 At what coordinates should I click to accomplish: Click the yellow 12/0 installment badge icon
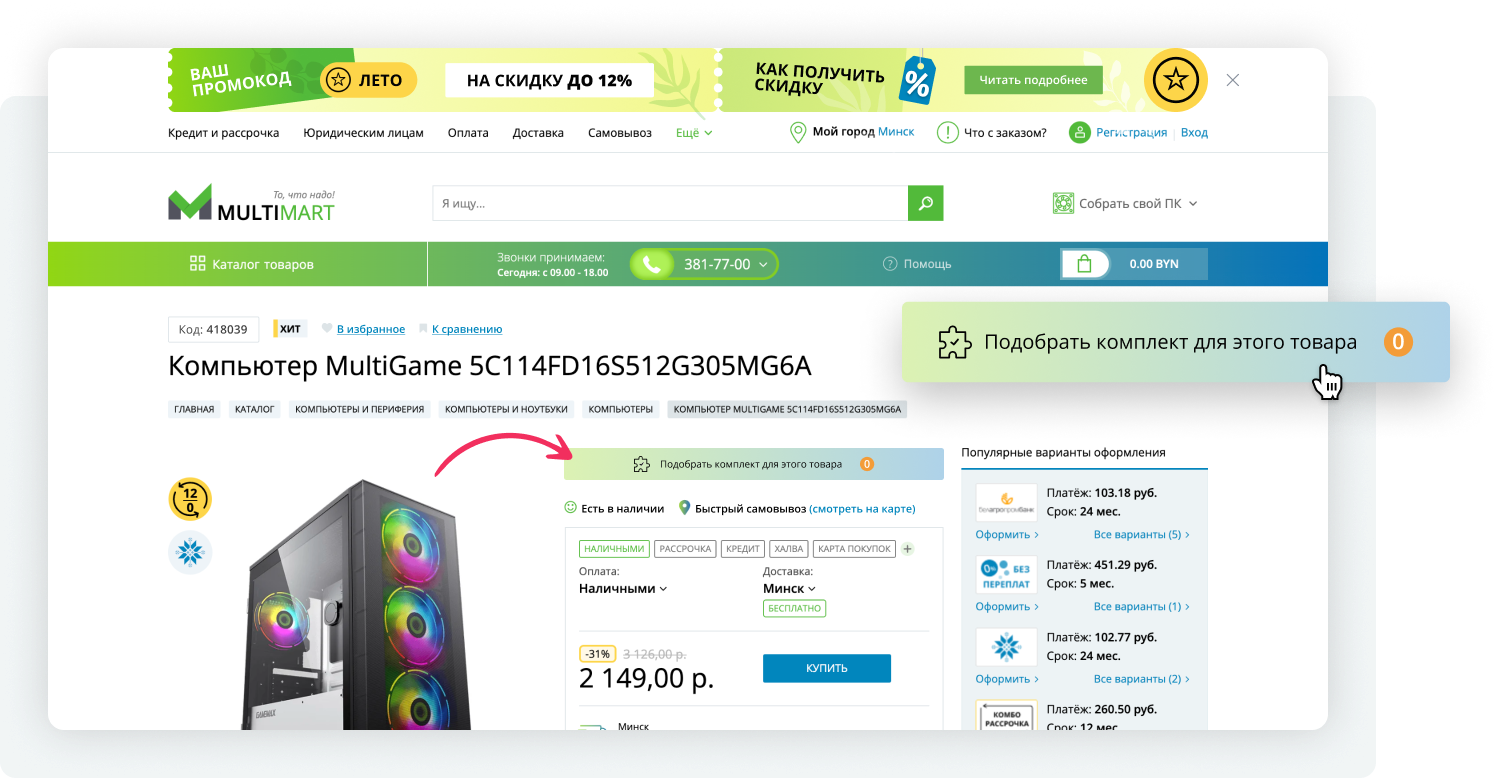coord(190,499)
